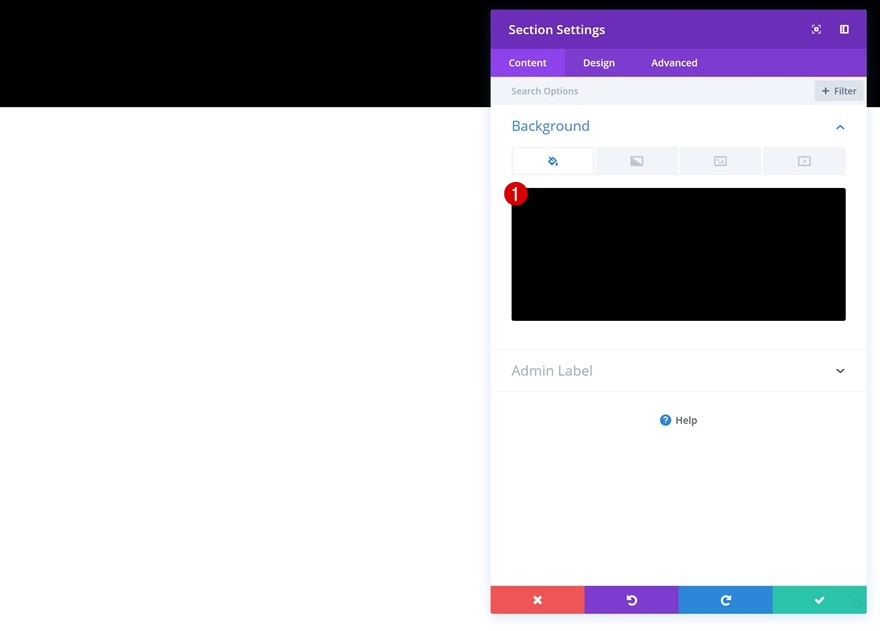The height and width of the screenshot is (631, 880).
Task: Click the blue redo button
Action: 726,600
